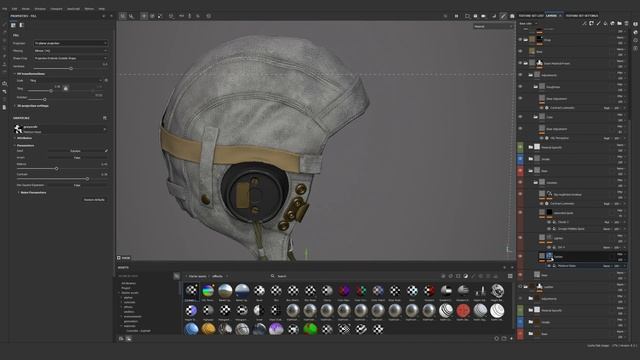This screenshot has width=640, height=360.
Task: Switch to the Texture Set Settings tab
Action: (582, 16)
